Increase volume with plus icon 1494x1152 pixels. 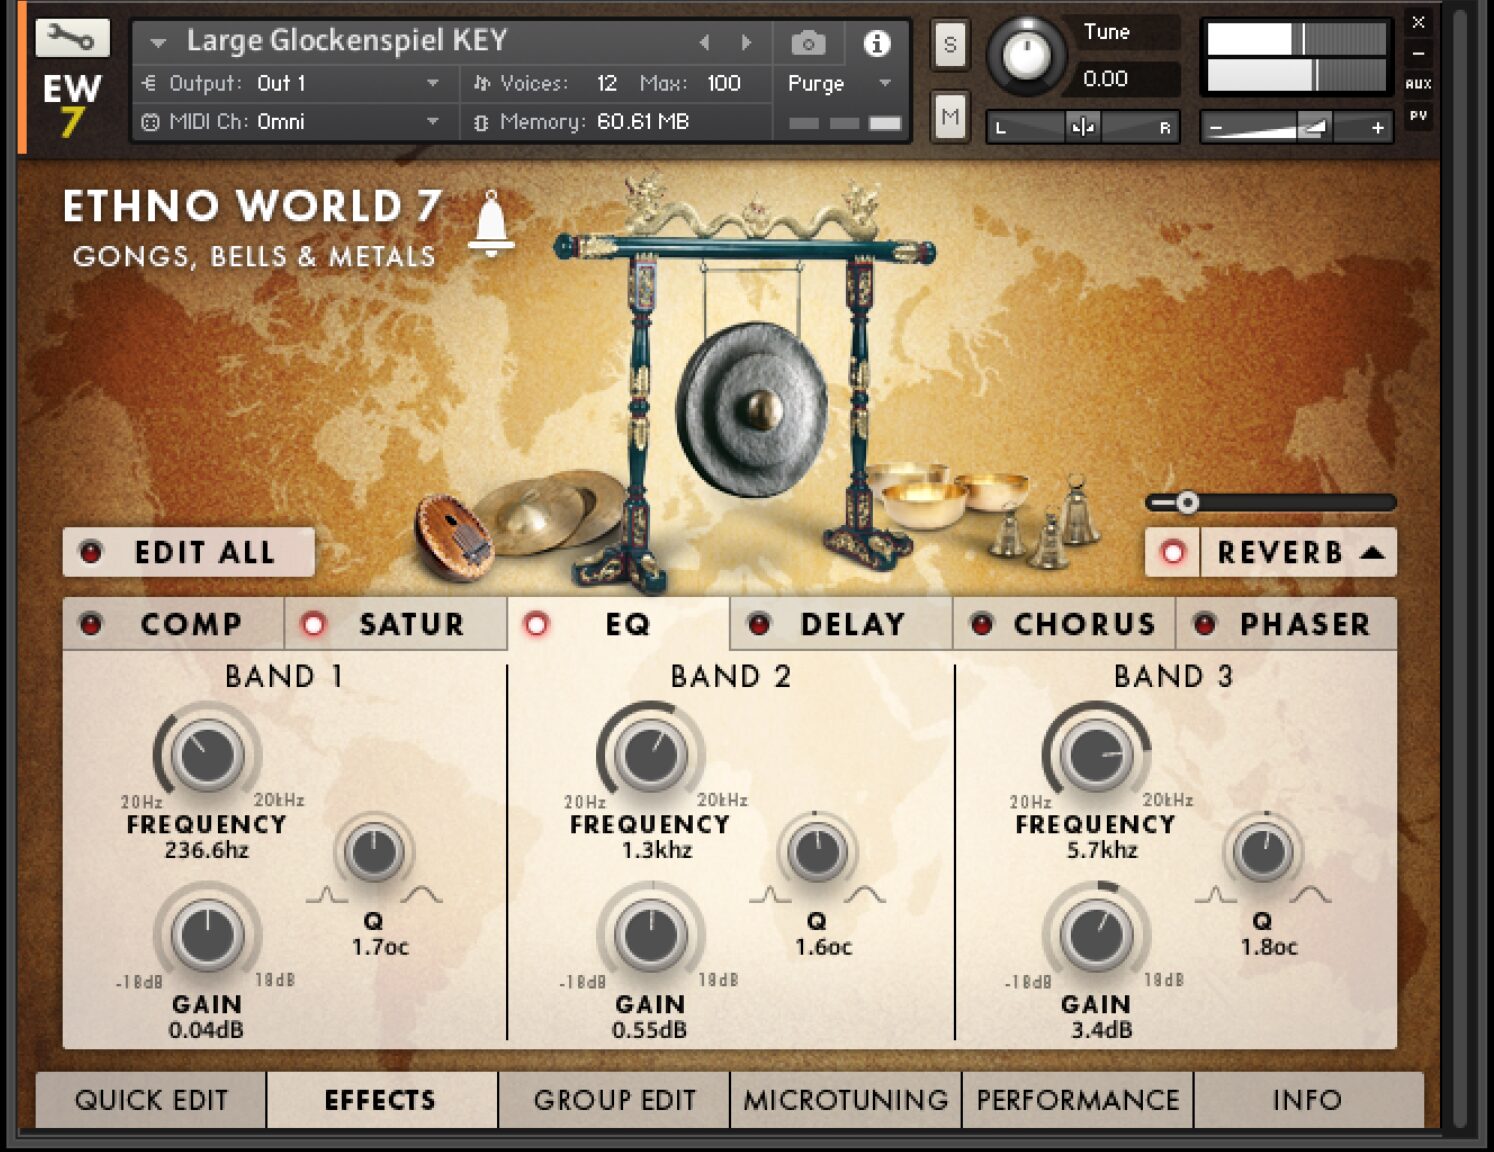click(1378, 128)
